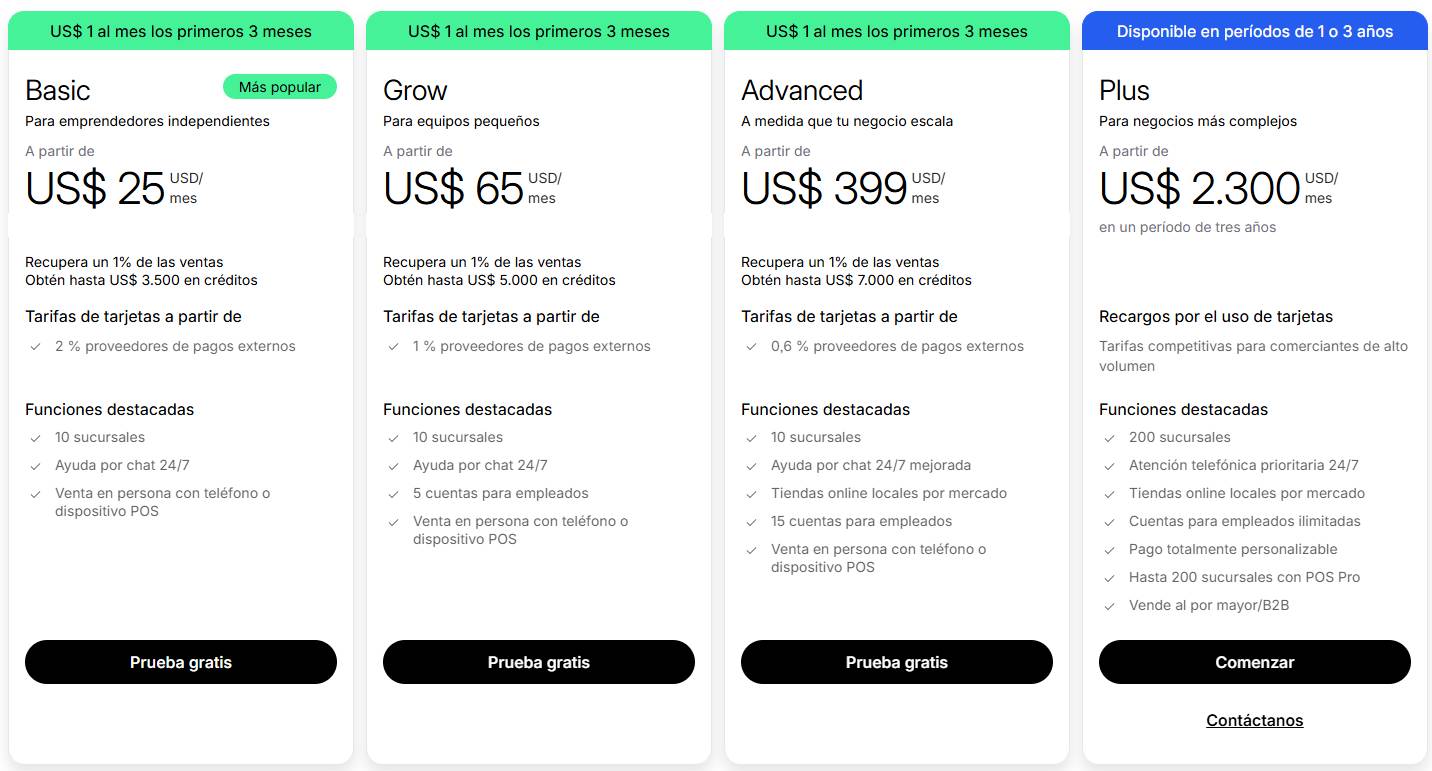
Task: Open the "Contáctanos" link
Action: (1254, 720)
